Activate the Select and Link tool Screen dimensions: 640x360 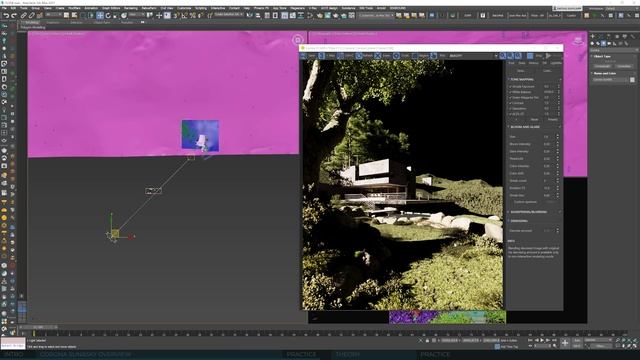point(24,16)
